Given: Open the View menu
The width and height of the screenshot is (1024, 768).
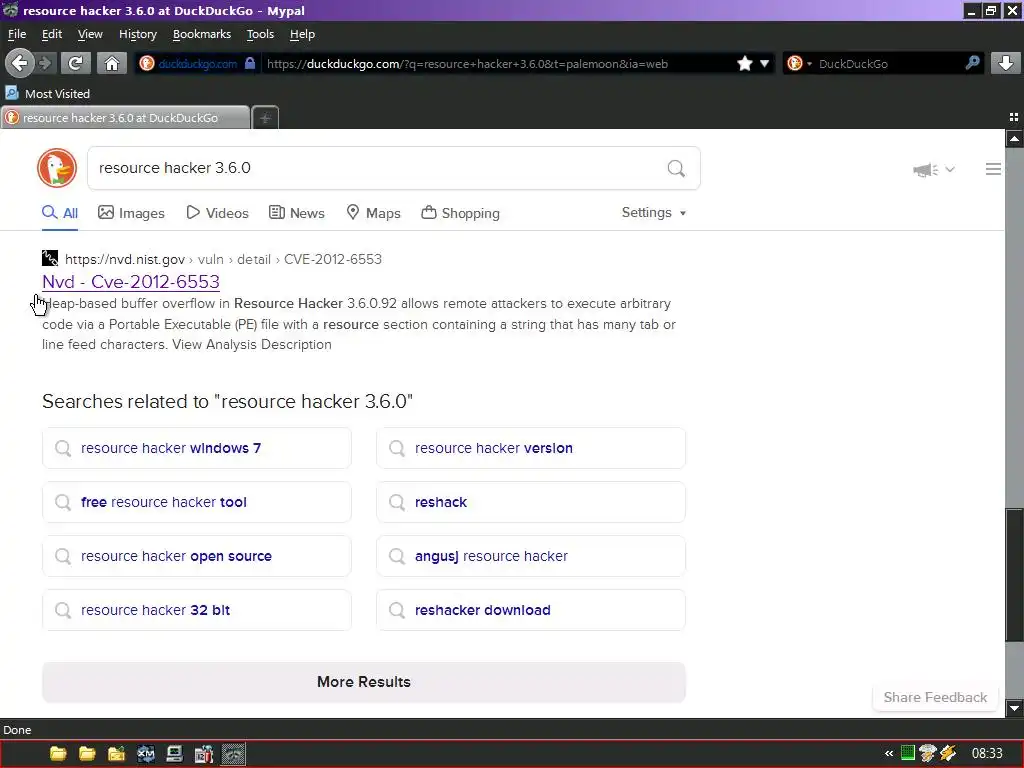Looking at the screenshot, I should pyautogui.click(x=90, y=34).
